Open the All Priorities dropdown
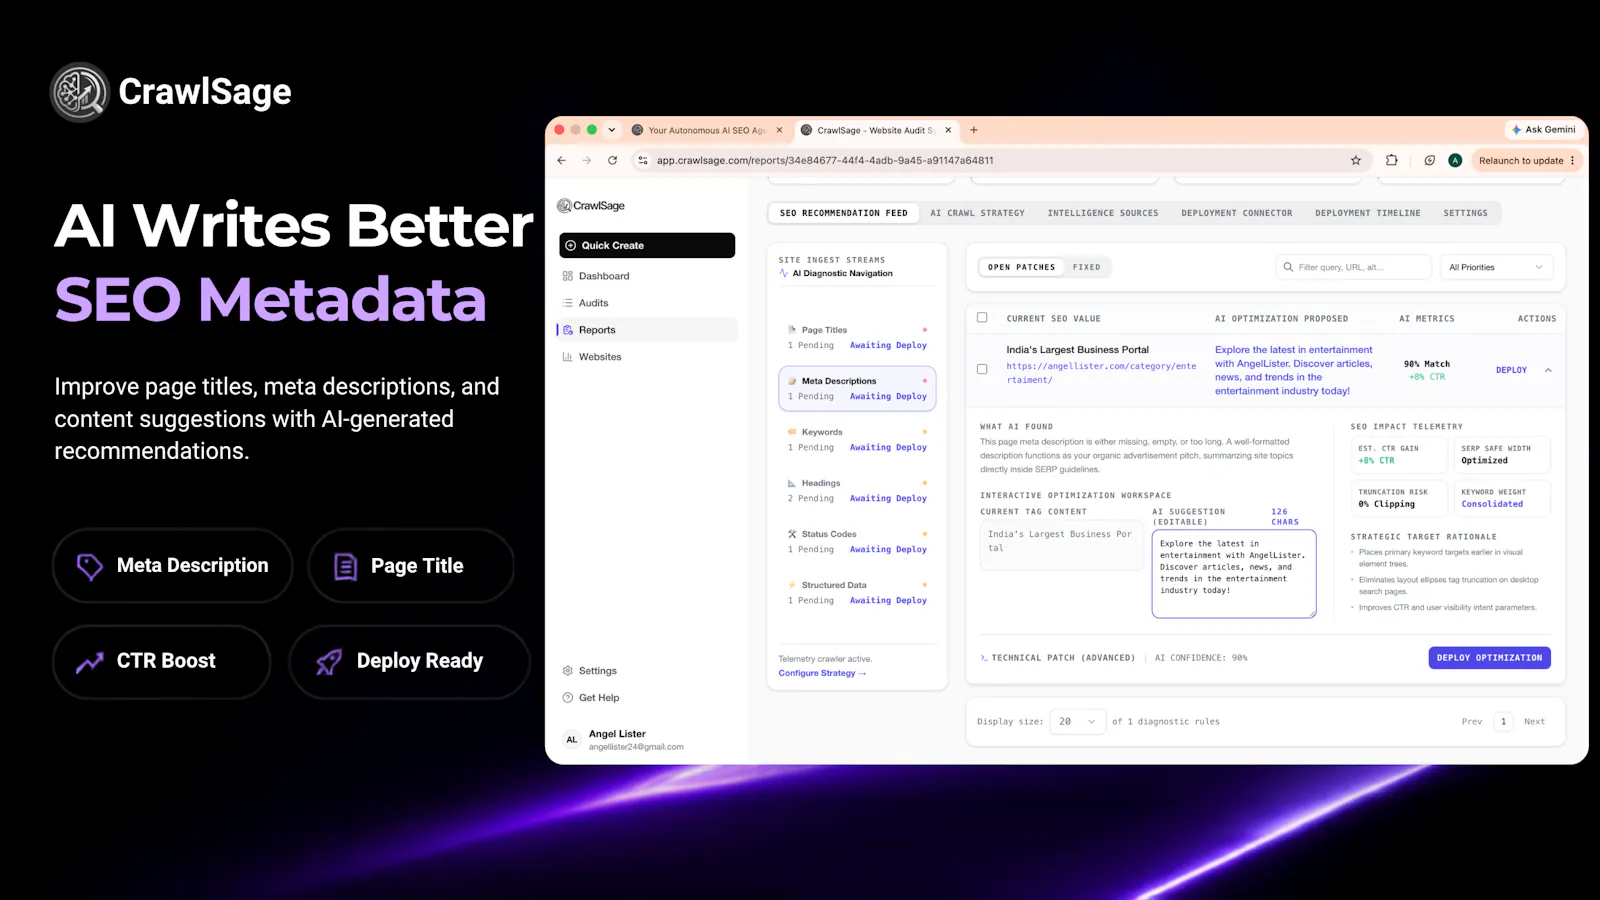Screen dimensions: 1600x900 (x=1497, y=267)
